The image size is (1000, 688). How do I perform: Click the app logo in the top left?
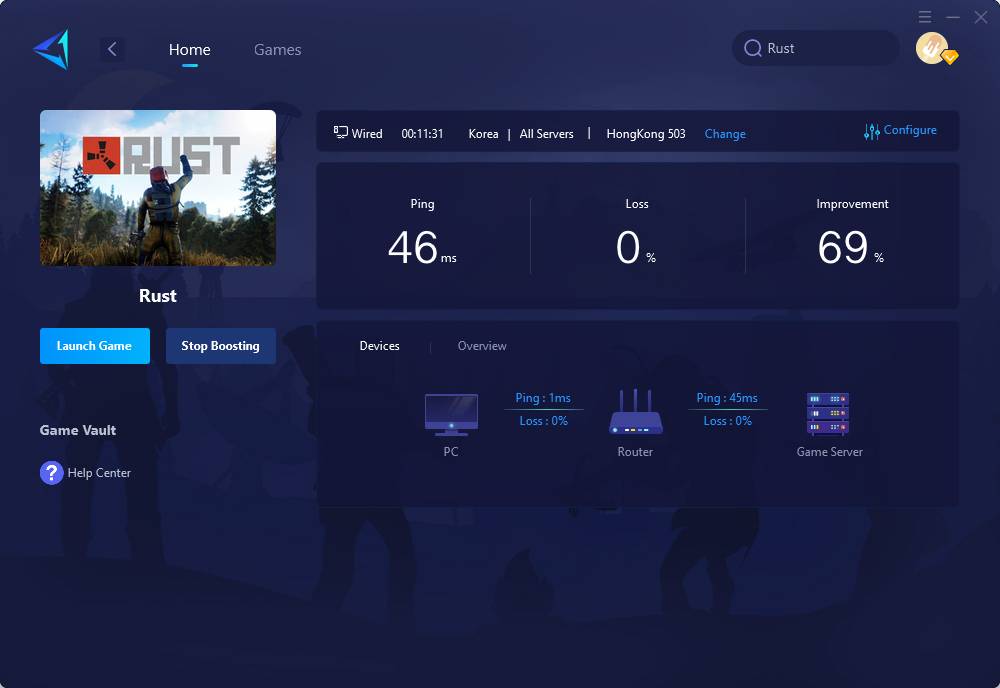(51, 49)
